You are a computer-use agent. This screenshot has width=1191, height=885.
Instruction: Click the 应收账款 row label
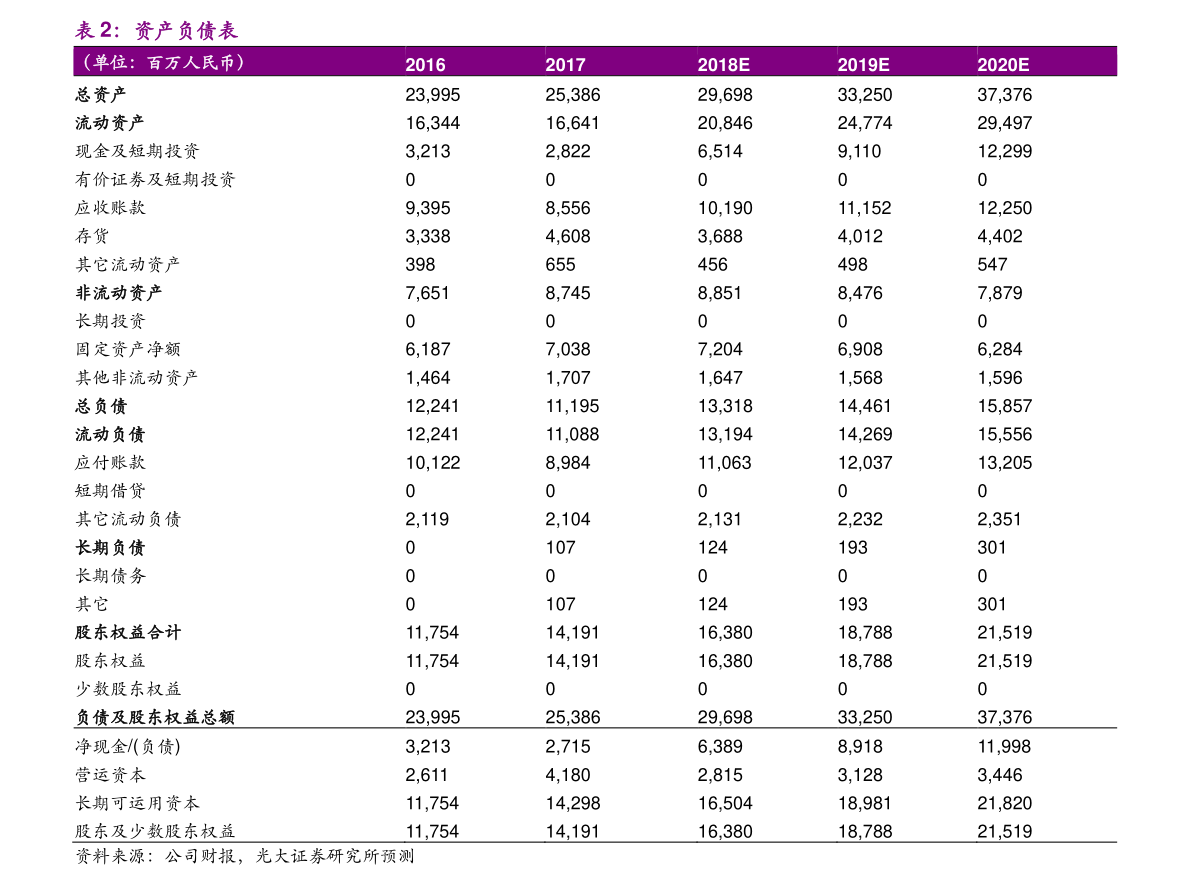(110, 207)
